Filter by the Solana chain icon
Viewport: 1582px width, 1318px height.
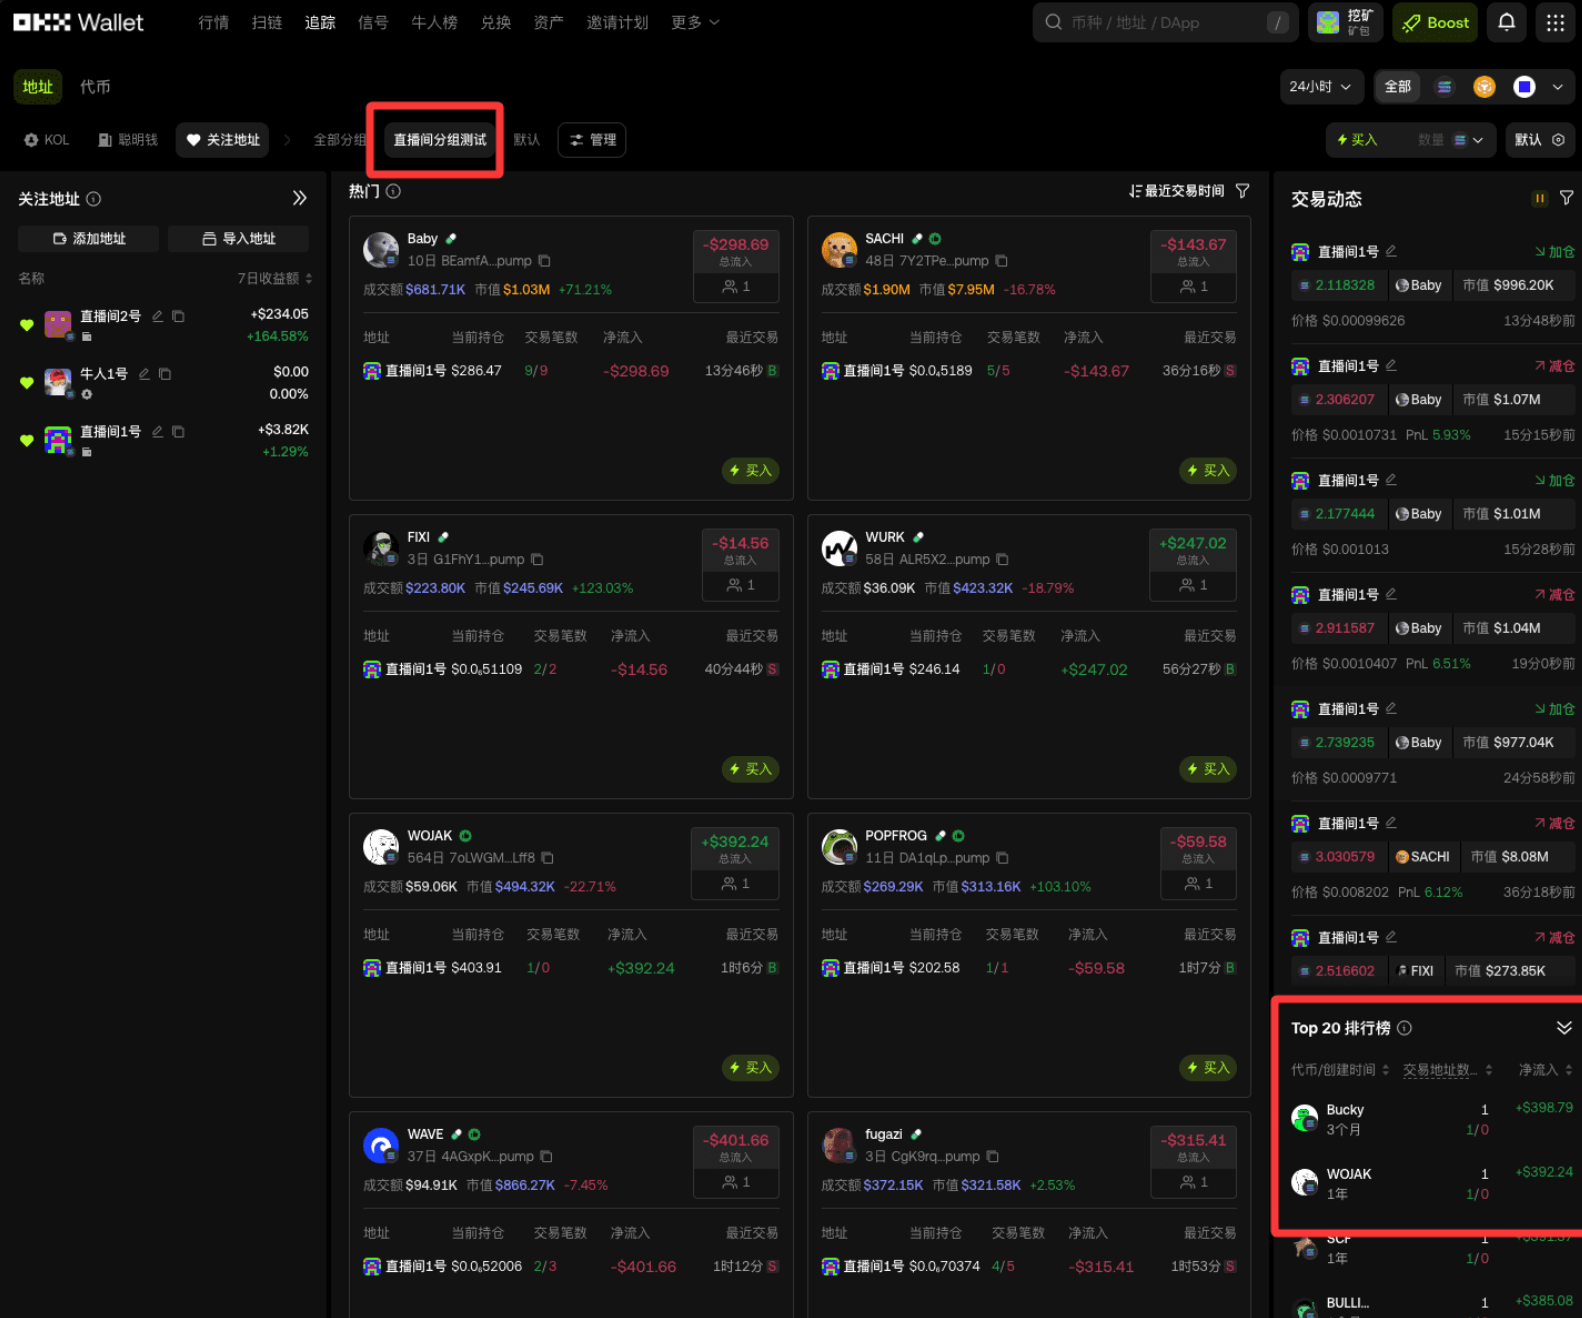(1444, 87)
